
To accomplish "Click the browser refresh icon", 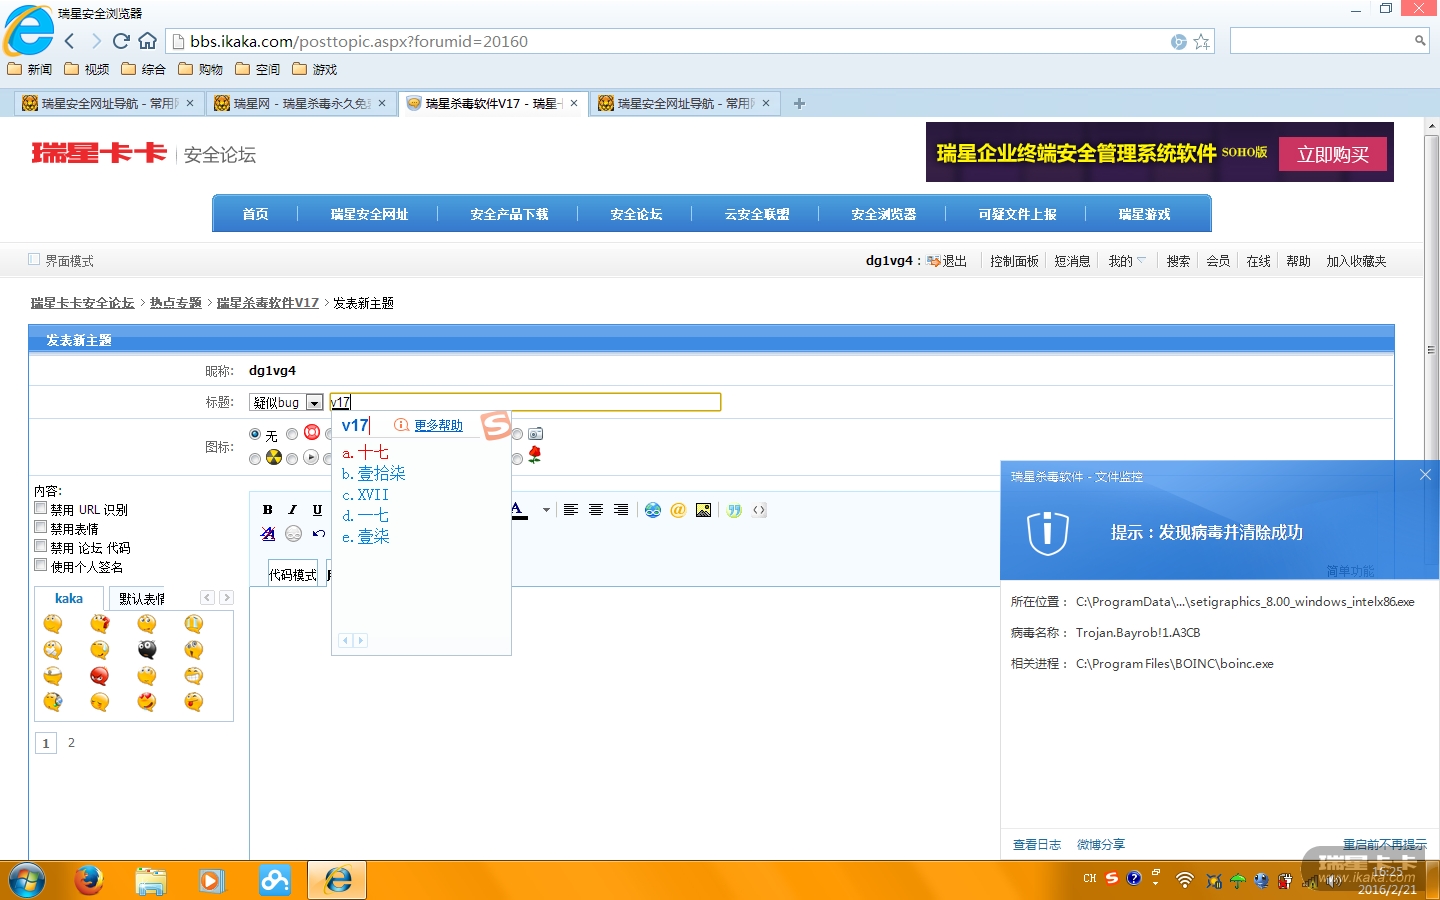I will coord(121,41).
